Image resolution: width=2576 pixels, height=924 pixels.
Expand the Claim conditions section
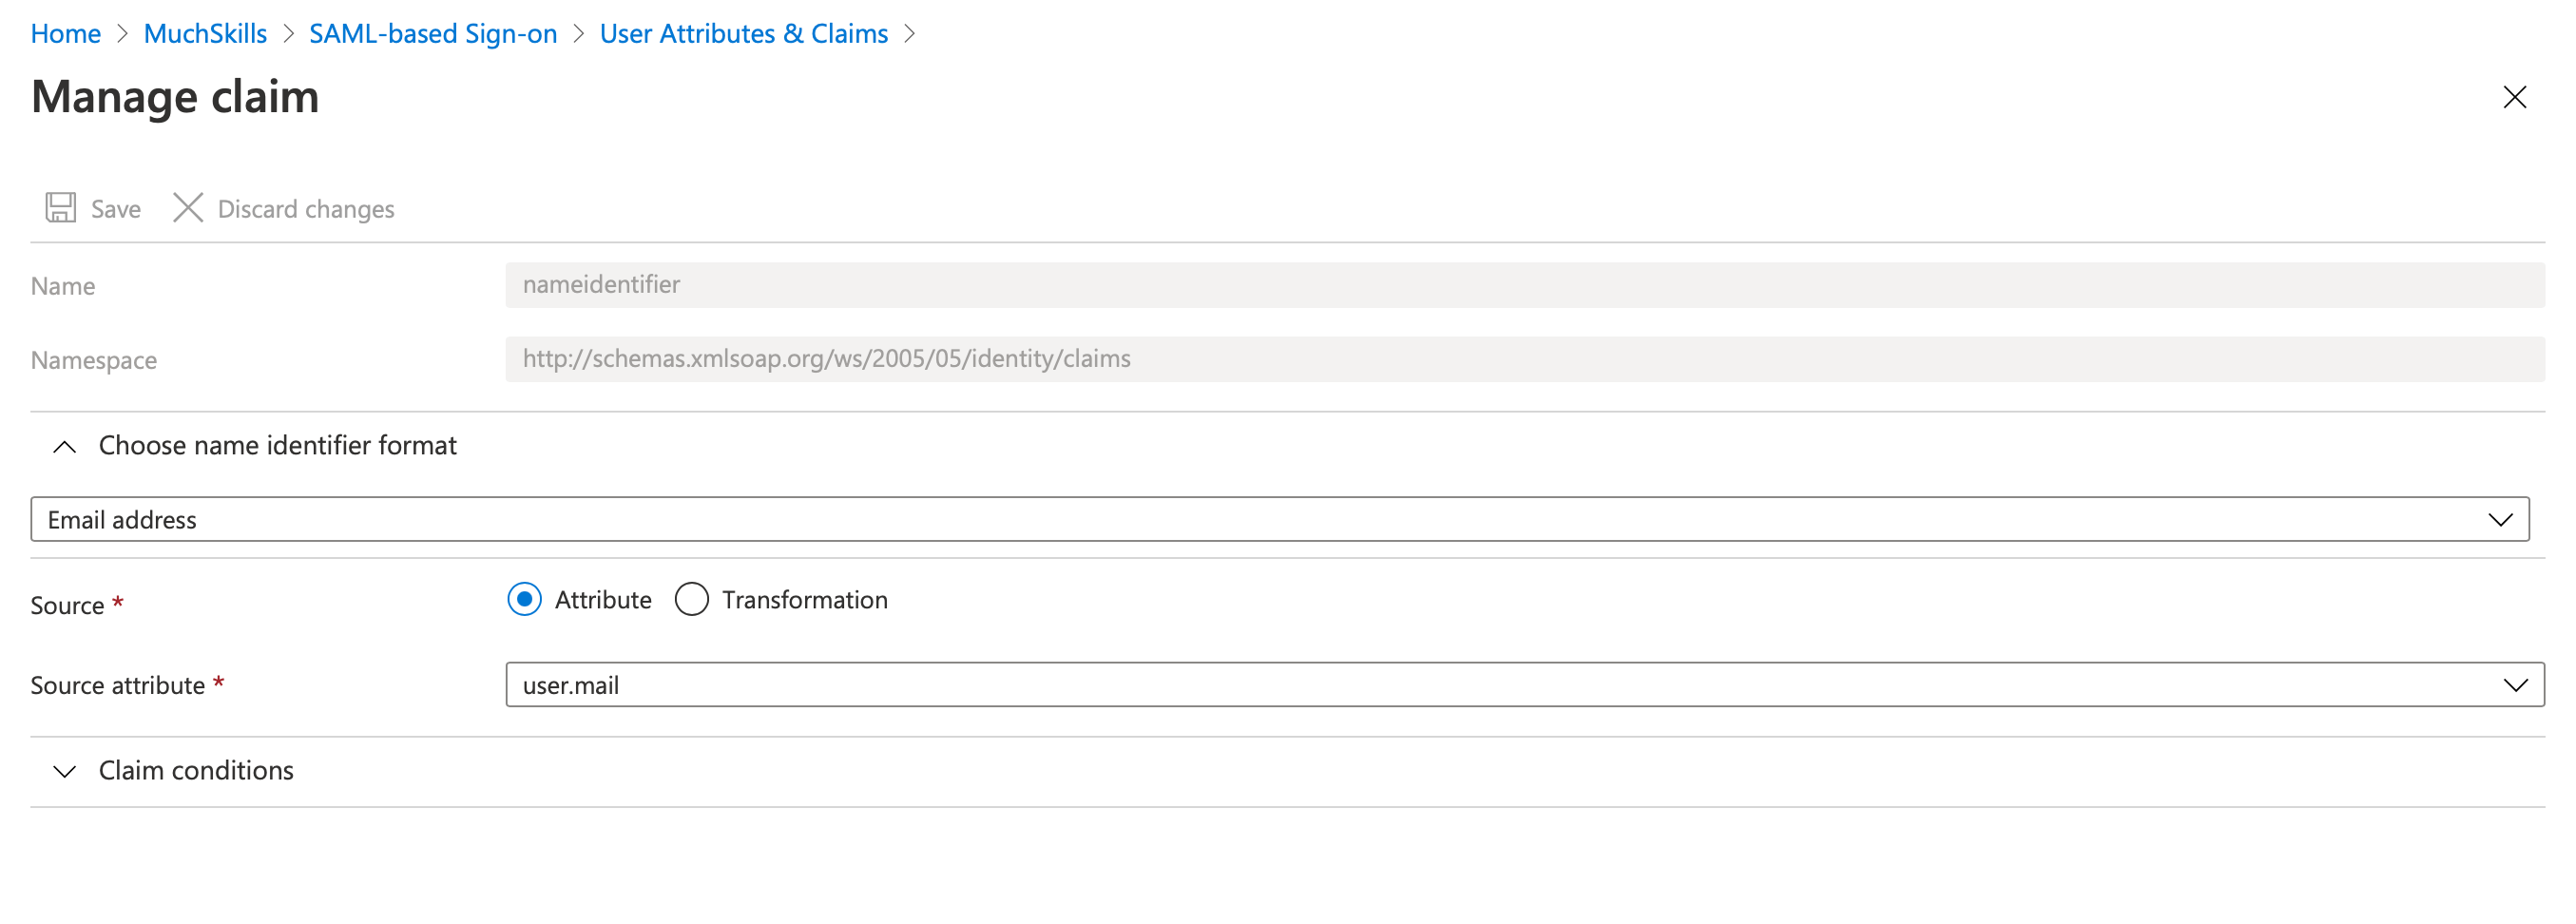(x=195, y=771)
